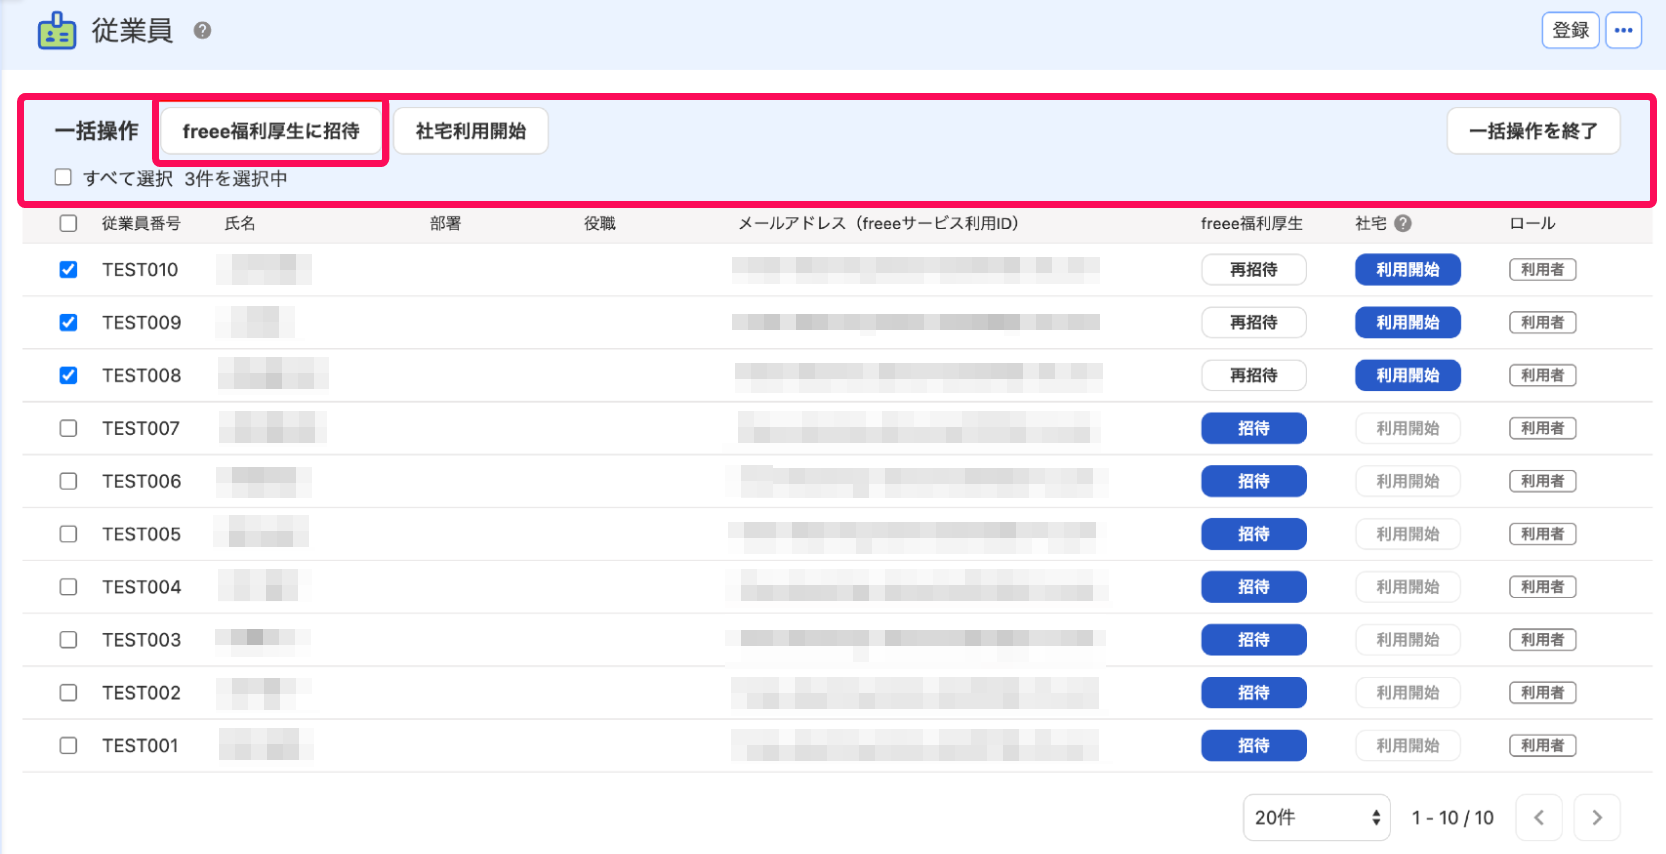Viewport: 1666px width, 854px height.
Task: Click the 部署 column header
Action: coord(446,223)
